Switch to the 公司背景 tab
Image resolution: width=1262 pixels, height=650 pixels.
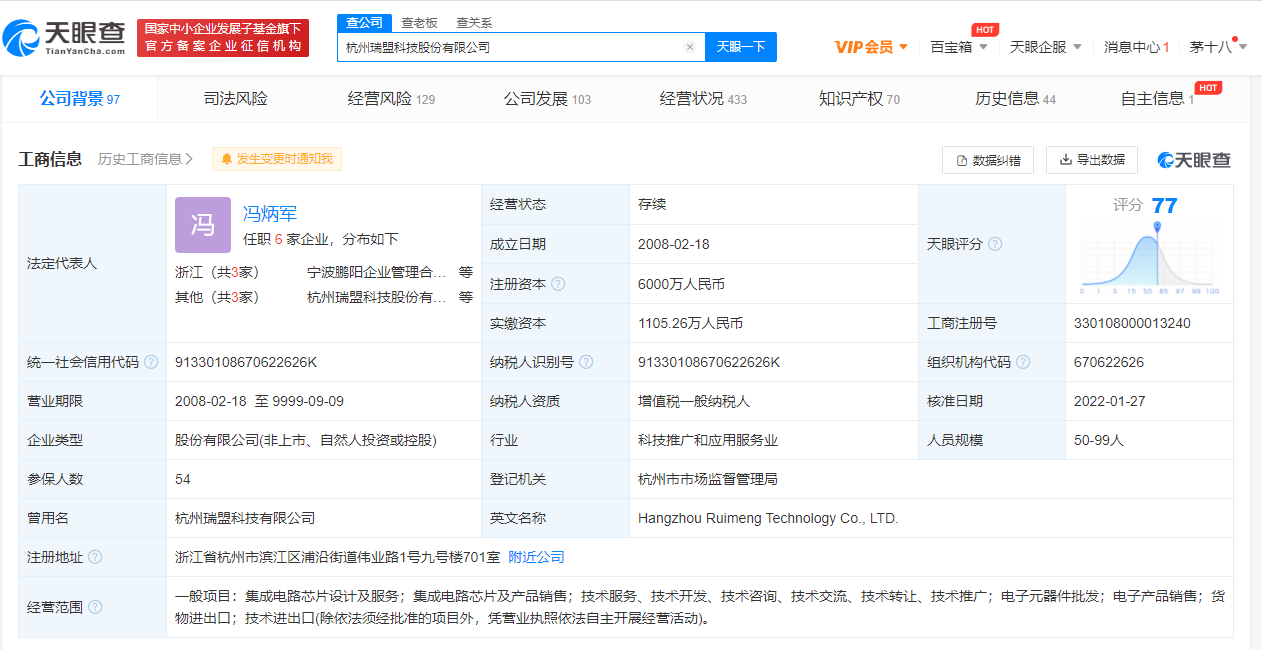point(80,99)
